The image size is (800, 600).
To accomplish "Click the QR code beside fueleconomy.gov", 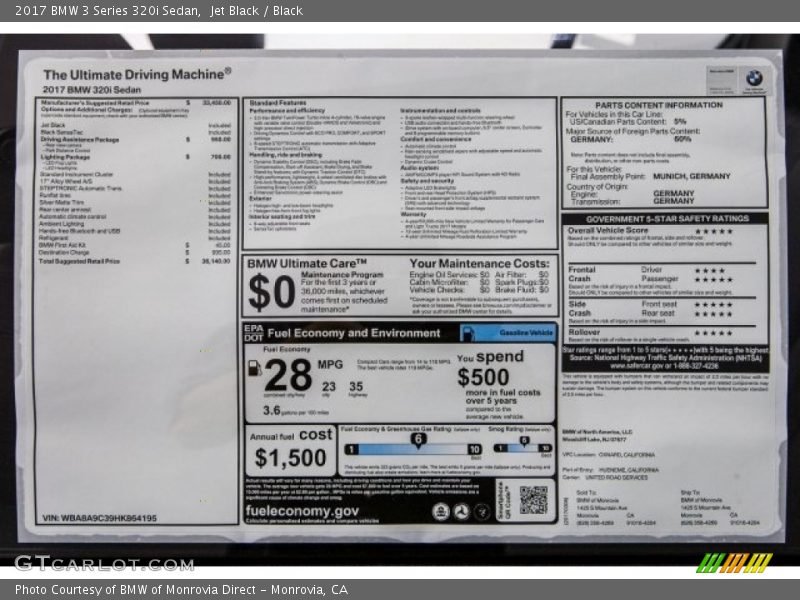I will (534, 500).
